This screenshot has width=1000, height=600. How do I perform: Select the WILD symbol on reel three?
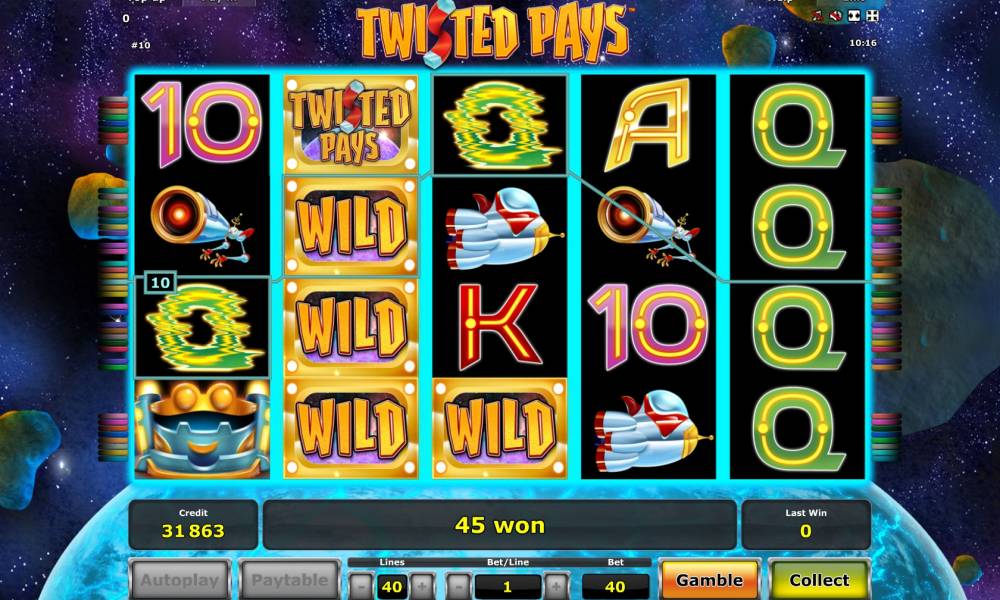point(499,428)
